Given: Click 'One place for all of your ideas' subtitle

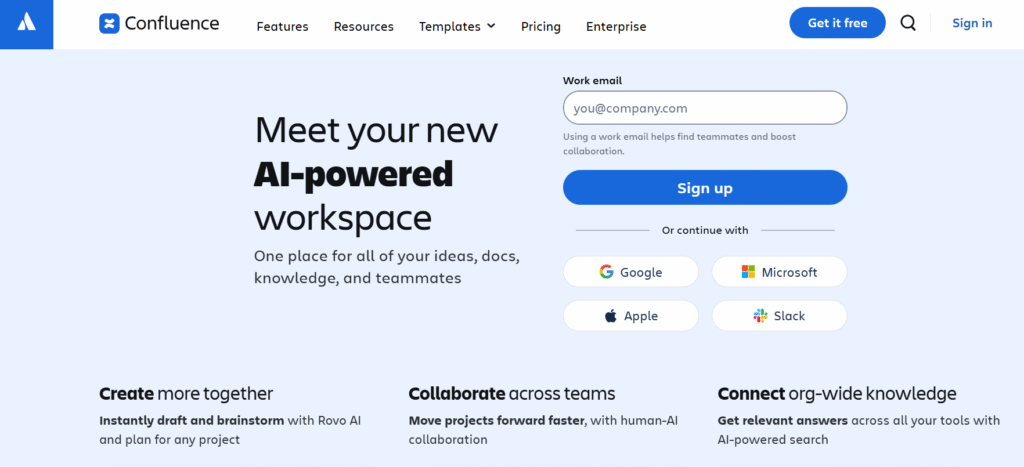Looking at the screenshot, I should click(x=387, y=267).
